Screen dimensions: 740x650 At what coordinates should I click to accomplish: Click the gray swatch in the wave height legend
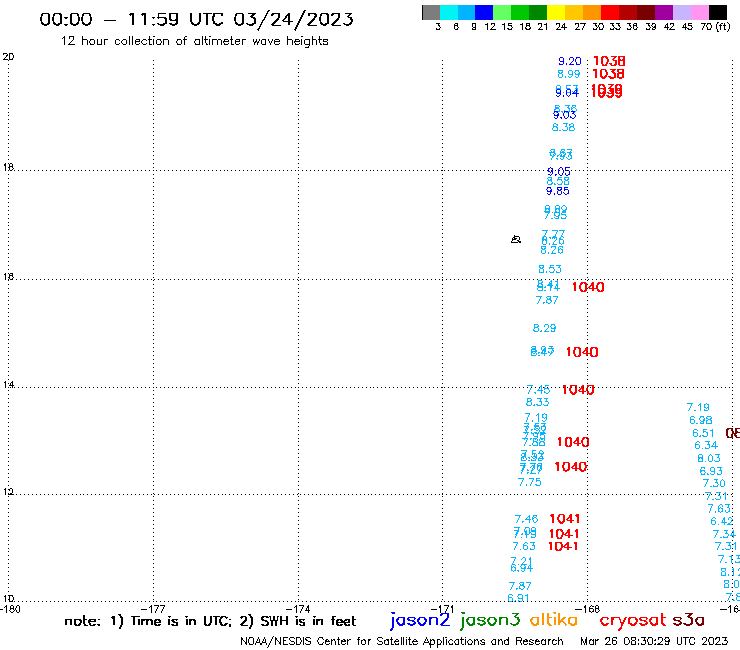click(x=431, y=12)
